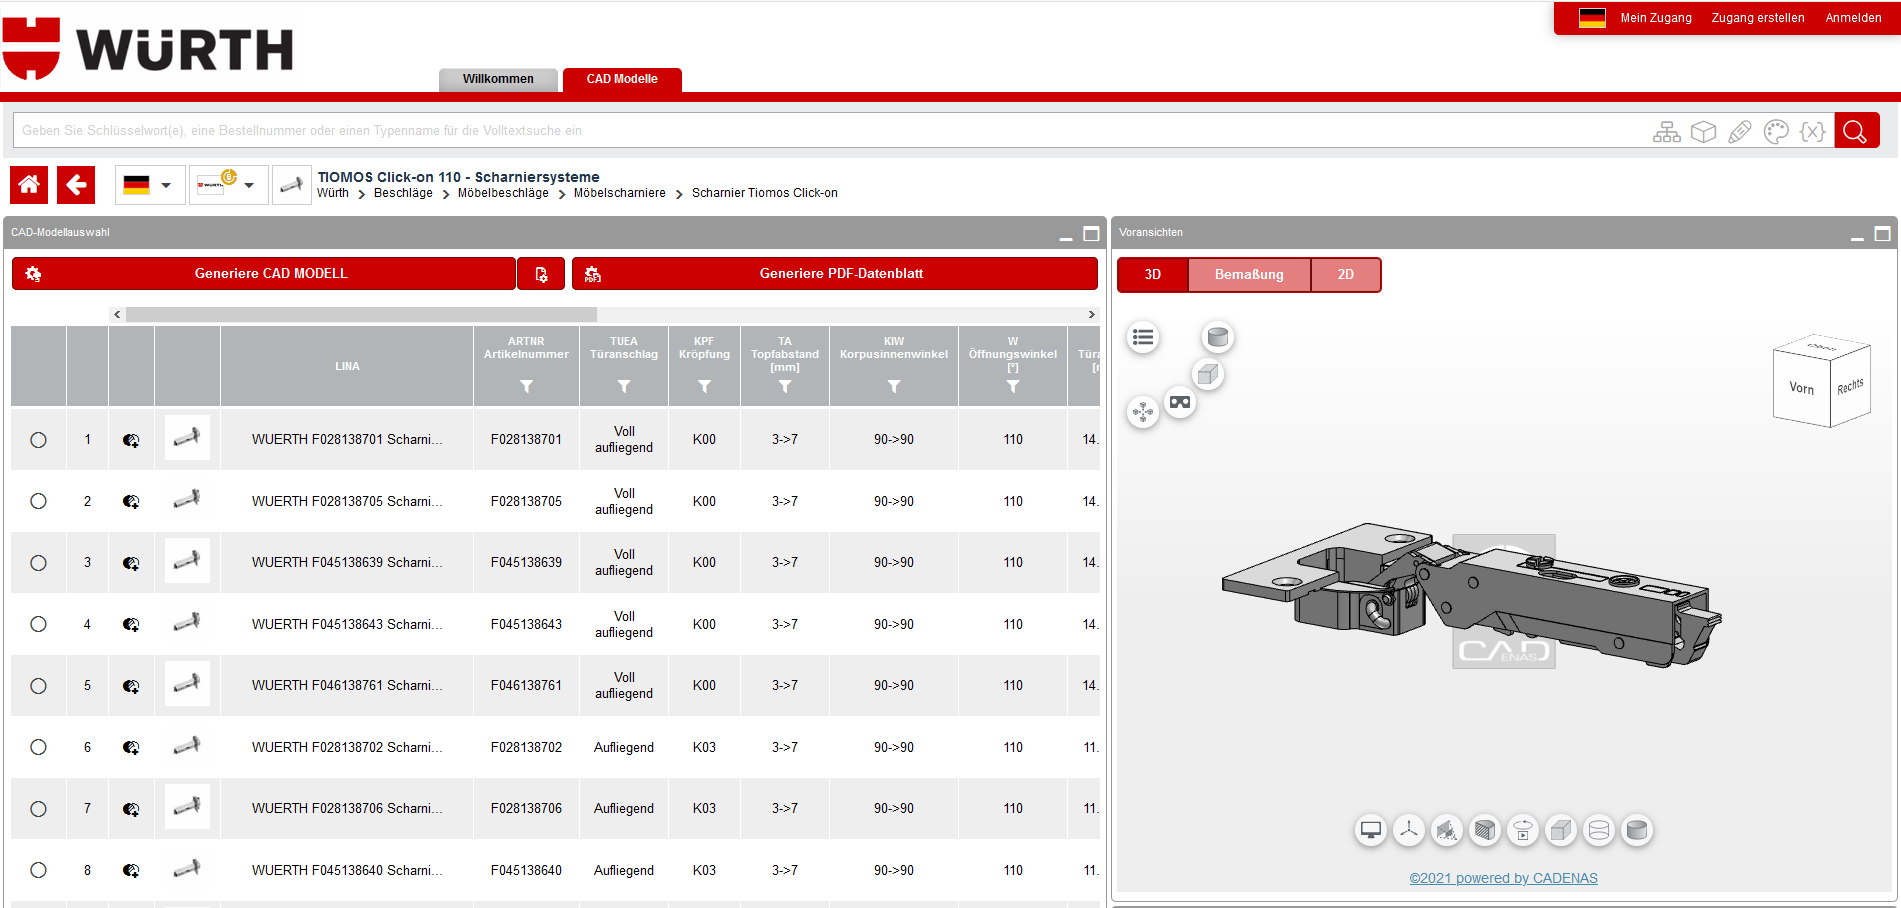Open the powered by CADENAS link

1503,878
